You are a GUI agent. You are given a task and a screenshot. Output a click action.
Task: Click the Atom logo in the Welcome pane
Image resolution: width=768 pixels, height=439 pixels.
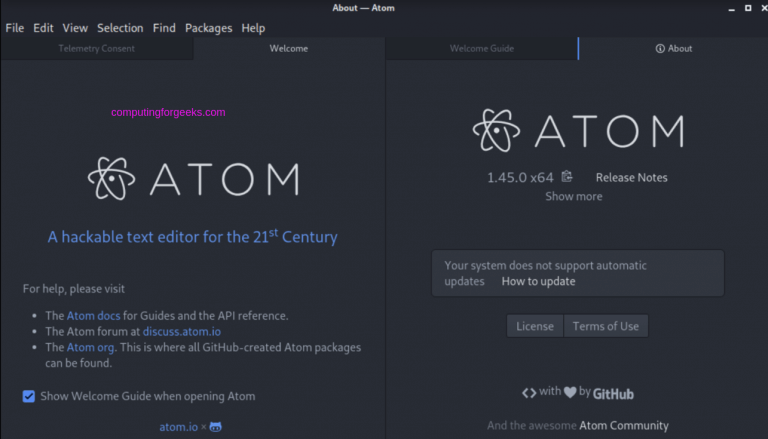[x=193, y=179]
